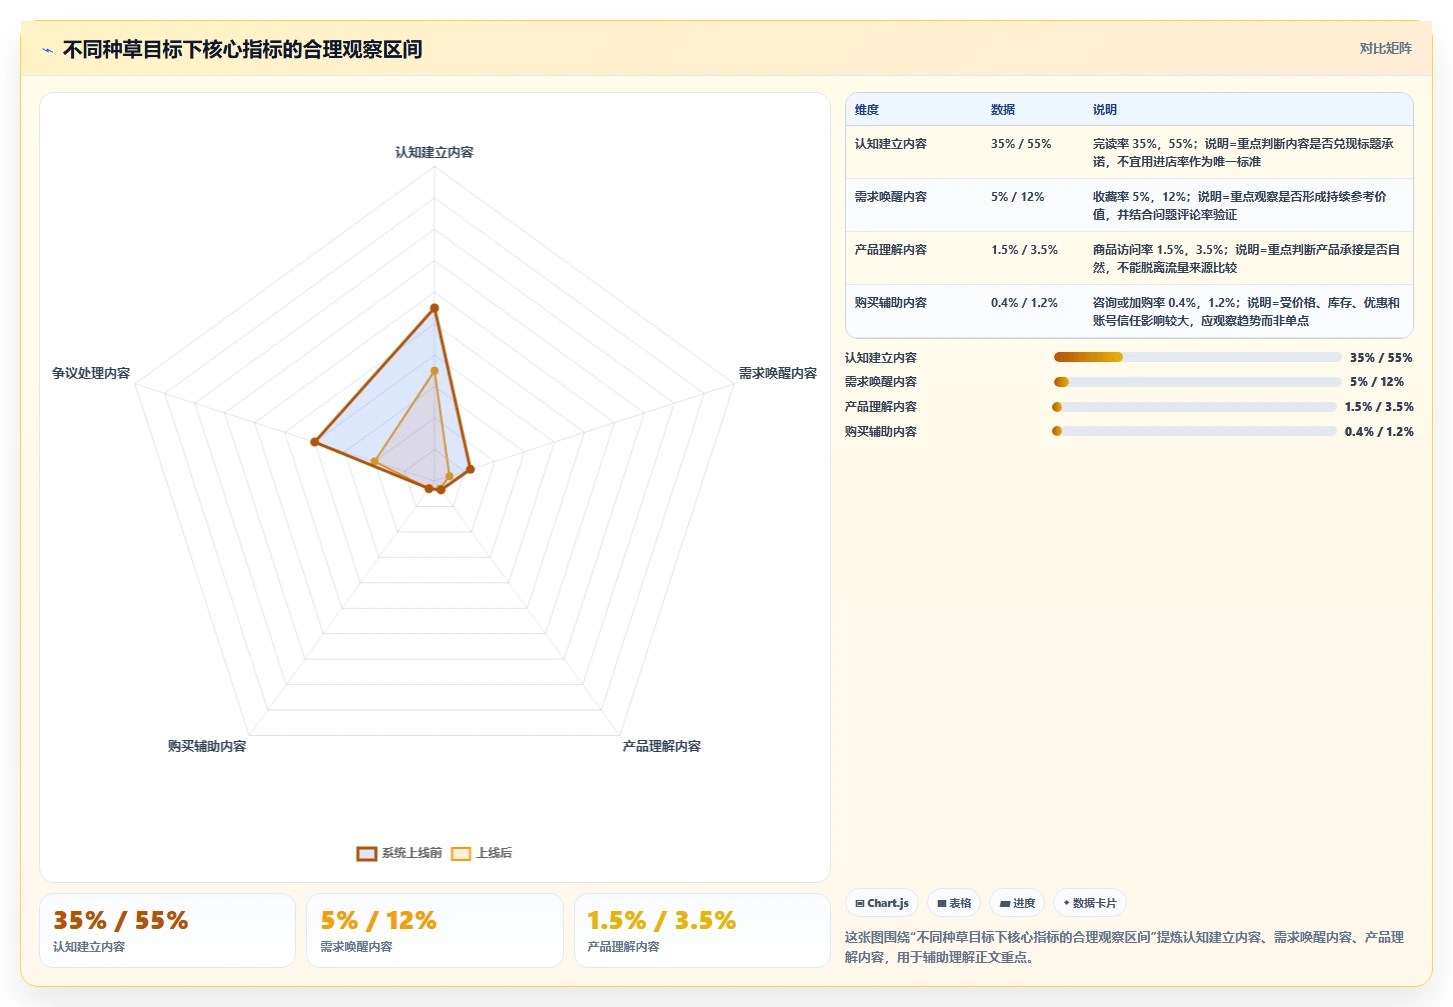Click the 需求唤醒内容 progress bar
Screen dimensions: 1453x1007
[x=1197, y=382]
